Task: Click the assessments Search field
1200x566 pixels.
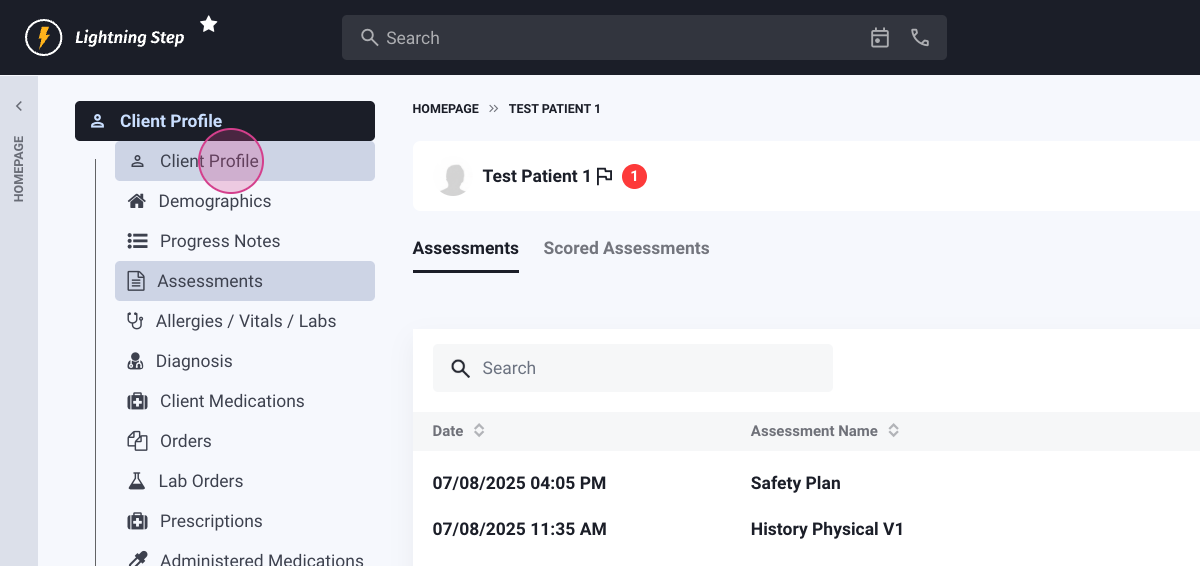Action: point(640,368)
